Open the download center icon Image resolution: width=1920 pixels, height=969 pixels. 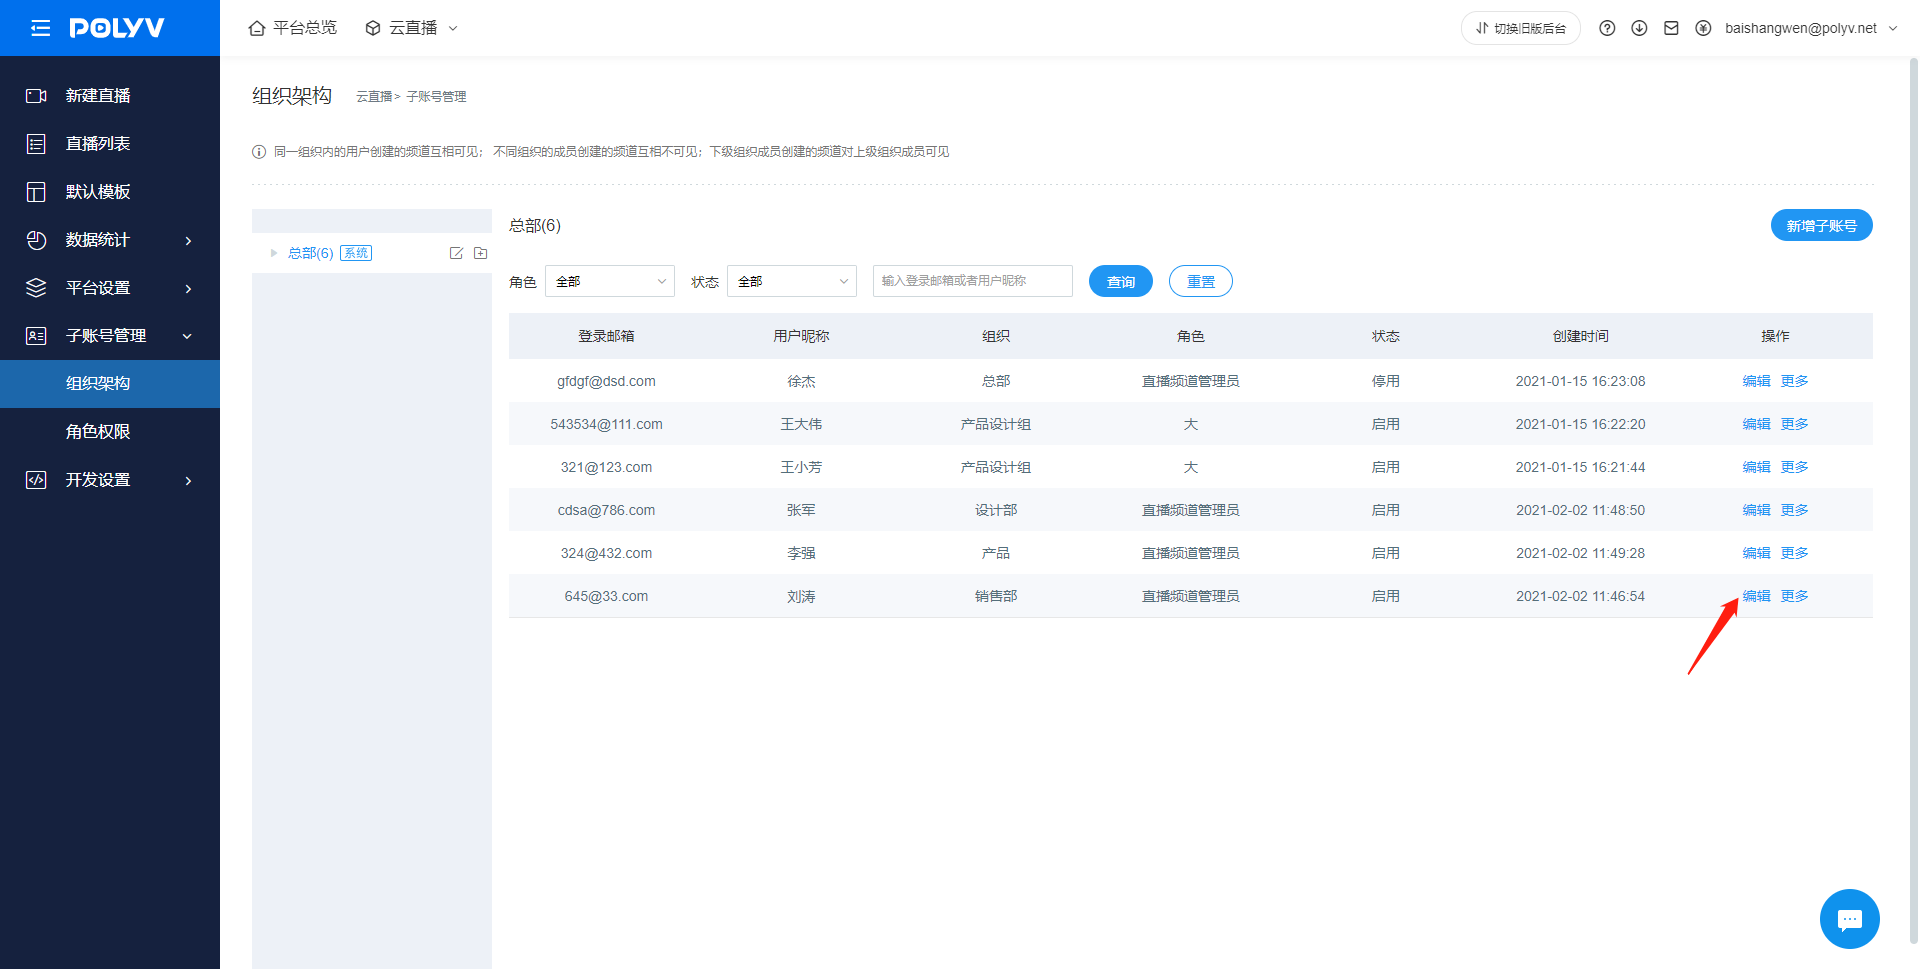[x=1639, y=28]
